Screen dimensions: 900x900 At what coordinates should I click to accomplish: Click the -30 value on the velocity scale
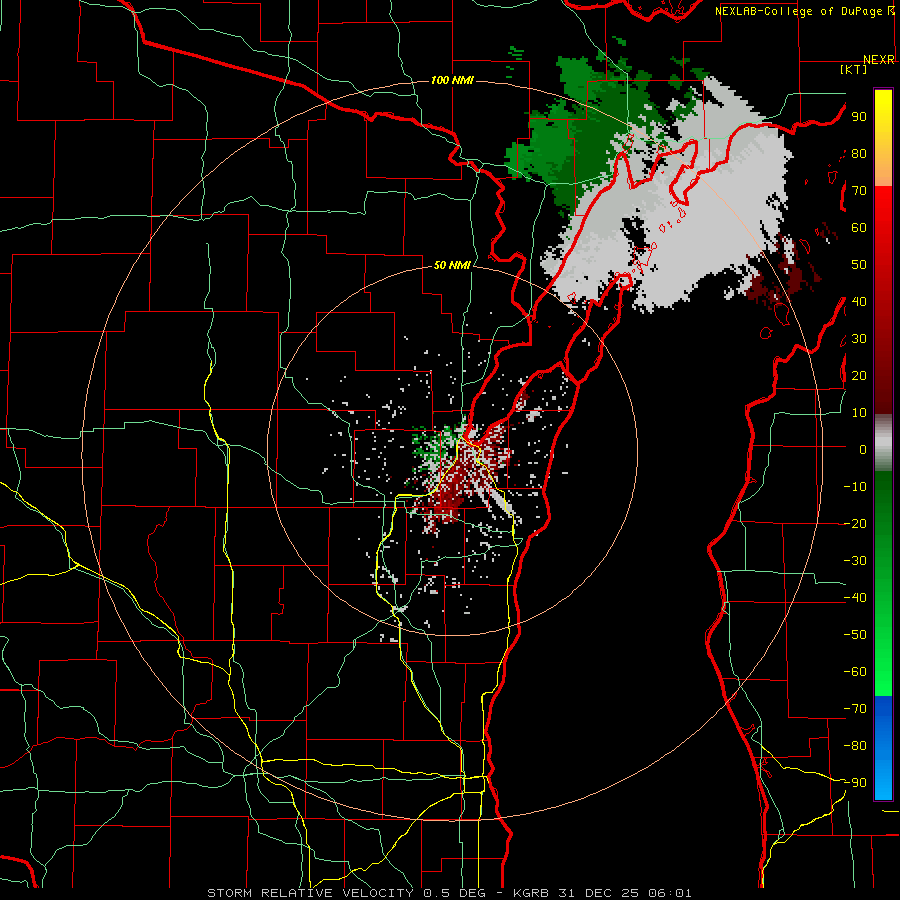[855, 561]
